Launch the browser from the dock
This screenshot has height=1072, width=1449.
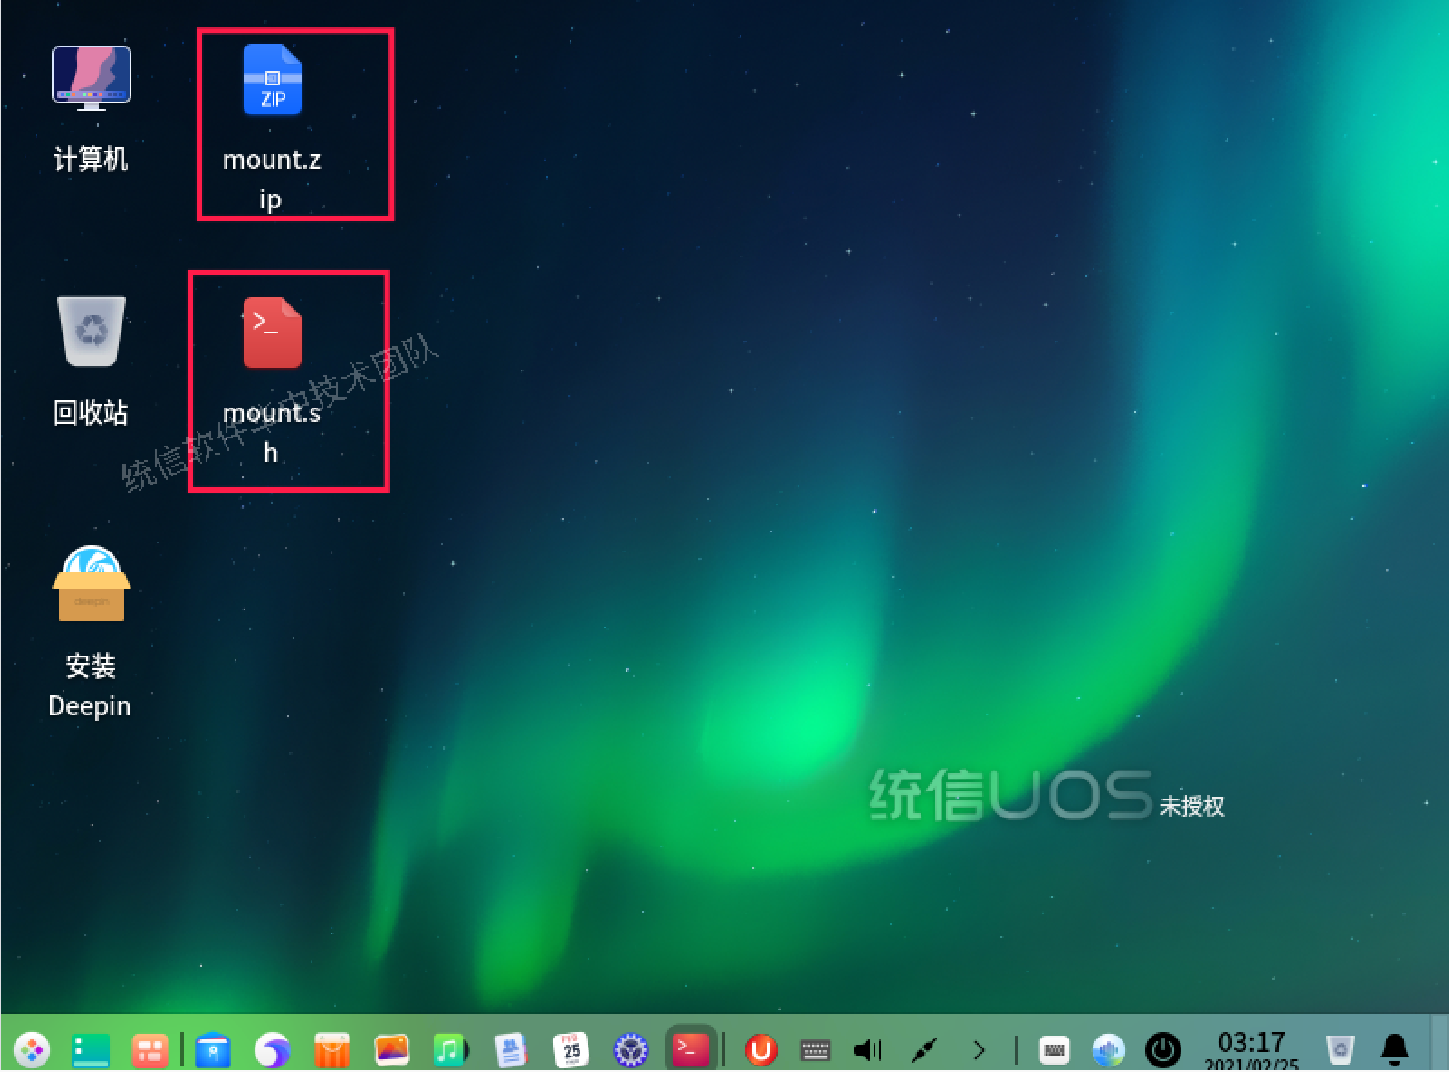click(272, 1050)
